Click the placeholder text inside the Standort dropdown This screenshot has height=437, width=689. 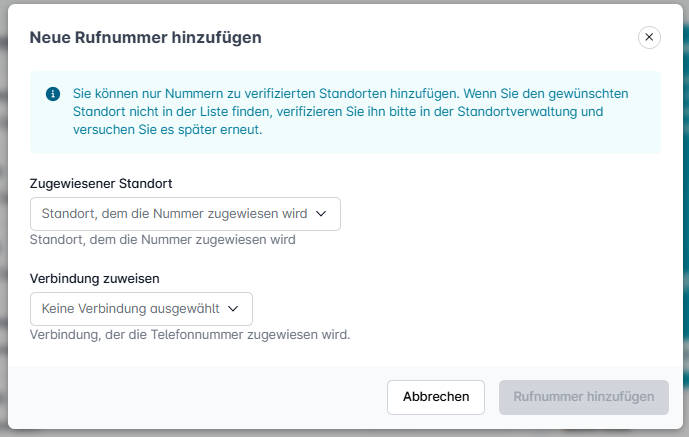click(x=174, y=214)
